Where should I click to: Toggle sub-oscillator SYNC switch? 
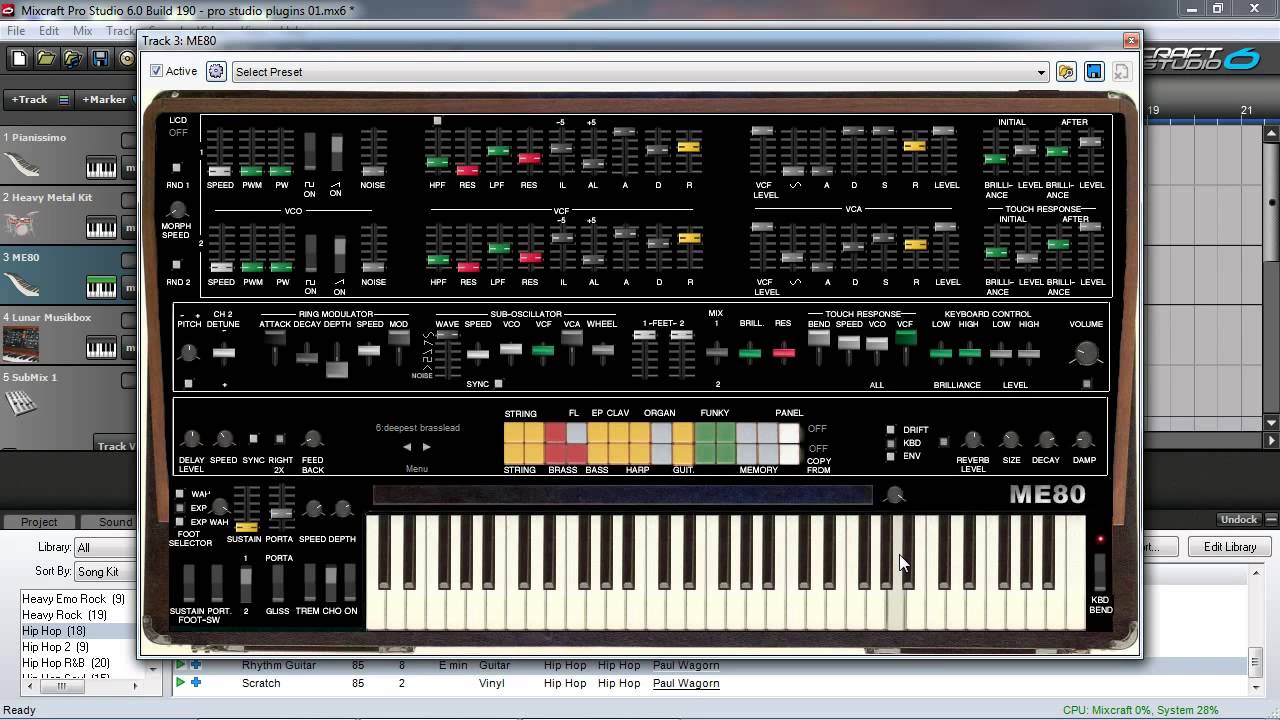(x=499, y=384)
